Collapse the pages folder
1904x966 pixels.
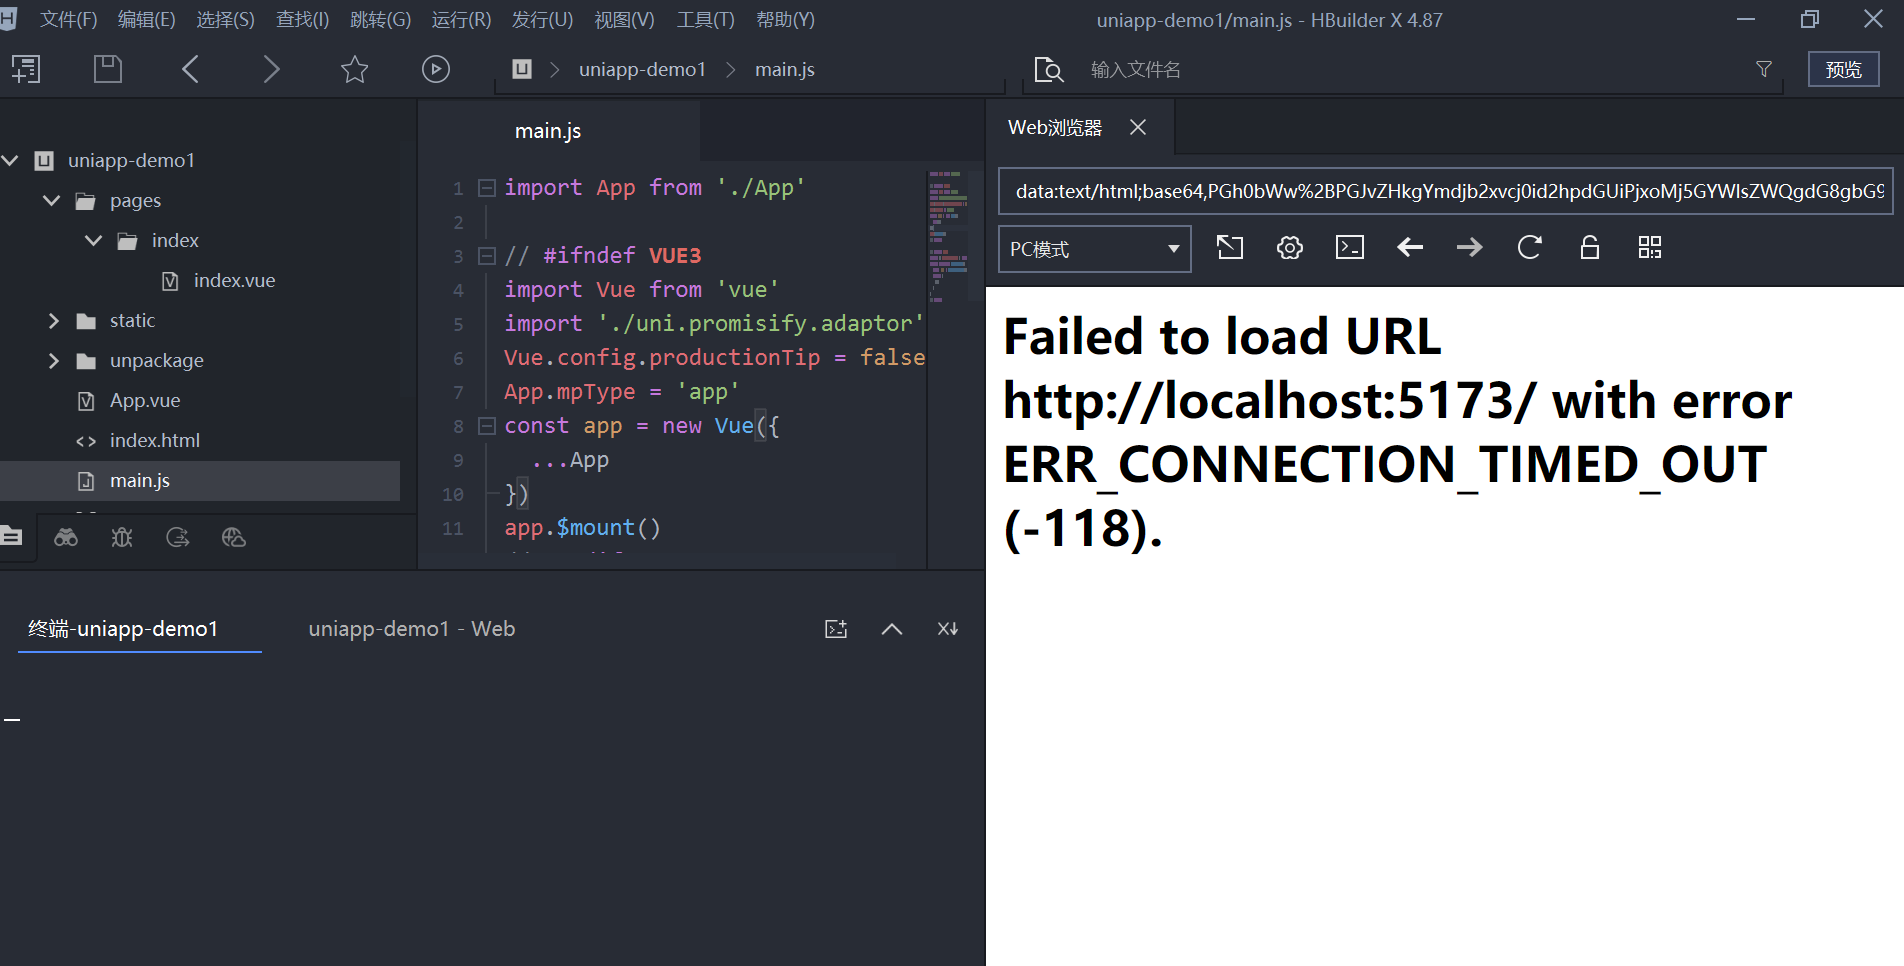coord(52,201)
